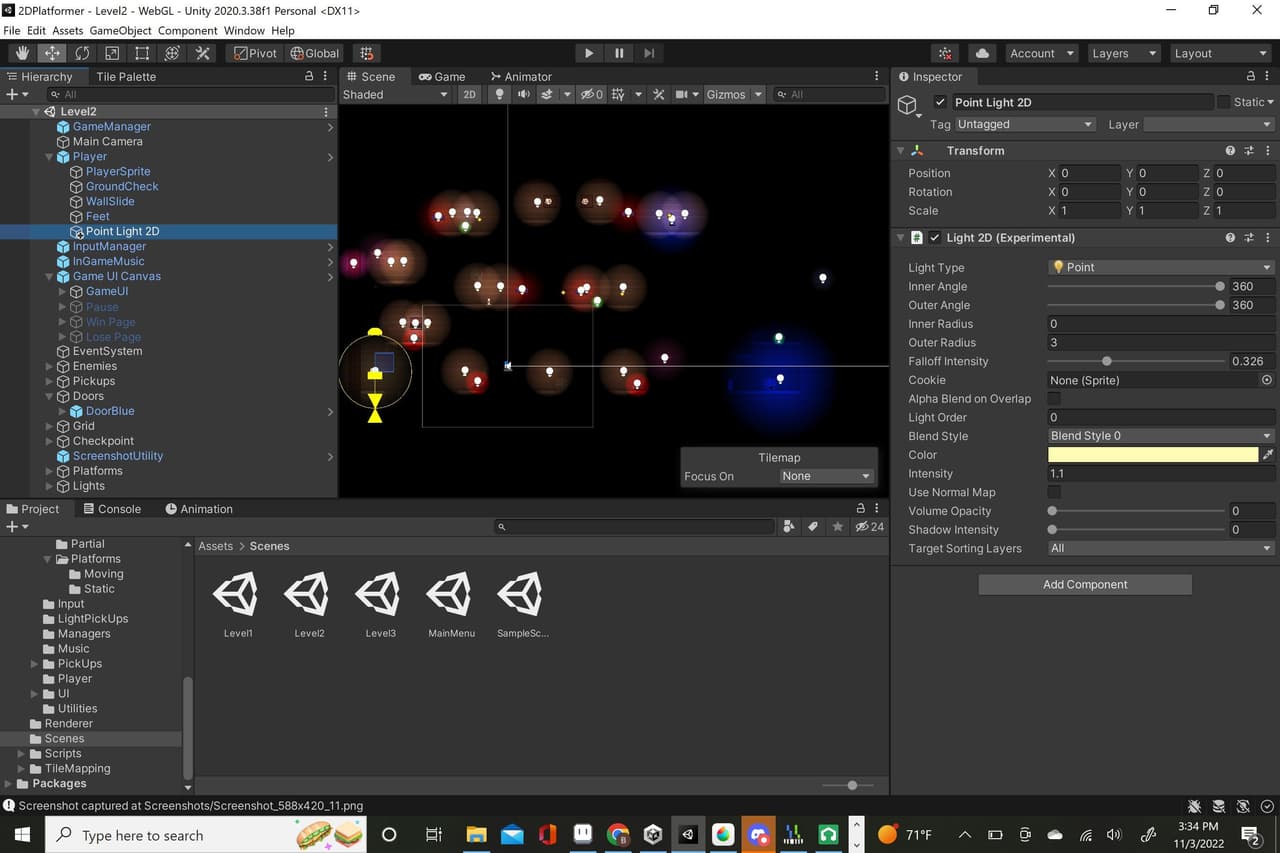1280x853 pixels.
Task: Open the Light Type dropdown
Action: coord(1161,267)
